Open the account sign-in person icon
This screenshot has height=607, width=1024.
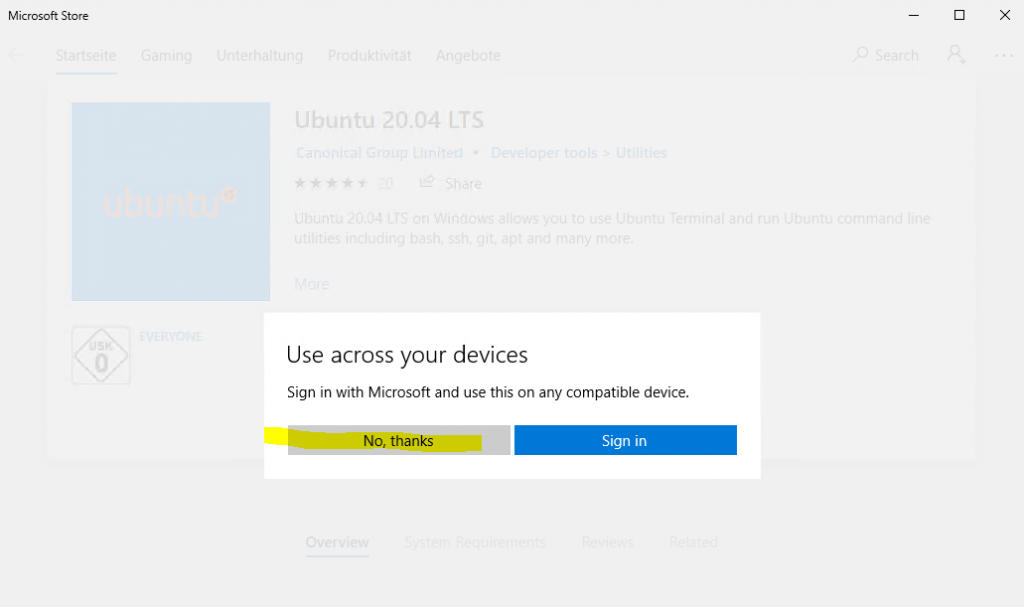coord(956,55)
